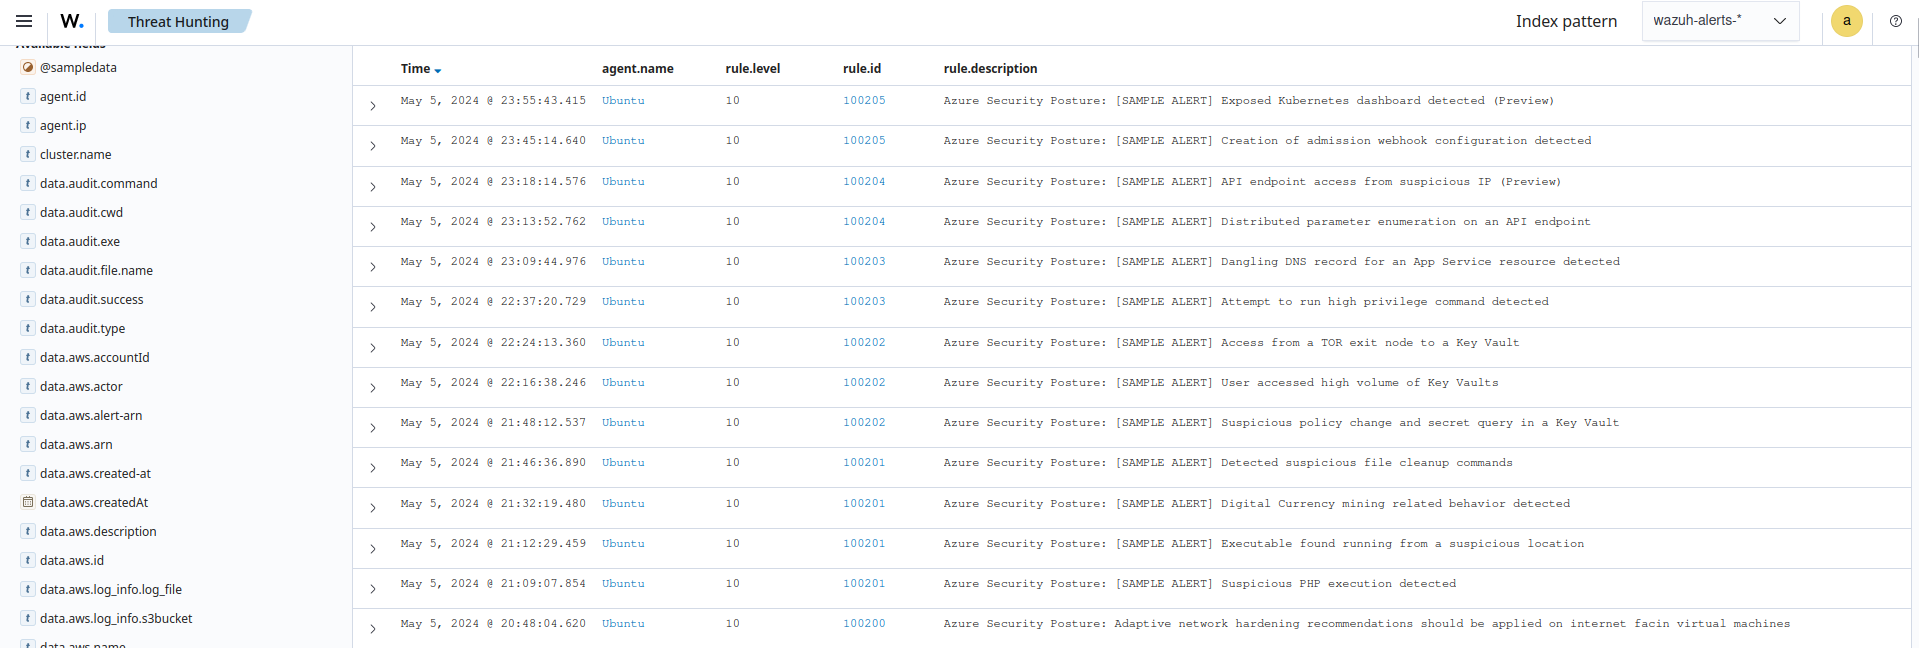Viewport: 1919px width, 648px height.
Task: Click the Wazuh logo home icon
Action: 71,21
